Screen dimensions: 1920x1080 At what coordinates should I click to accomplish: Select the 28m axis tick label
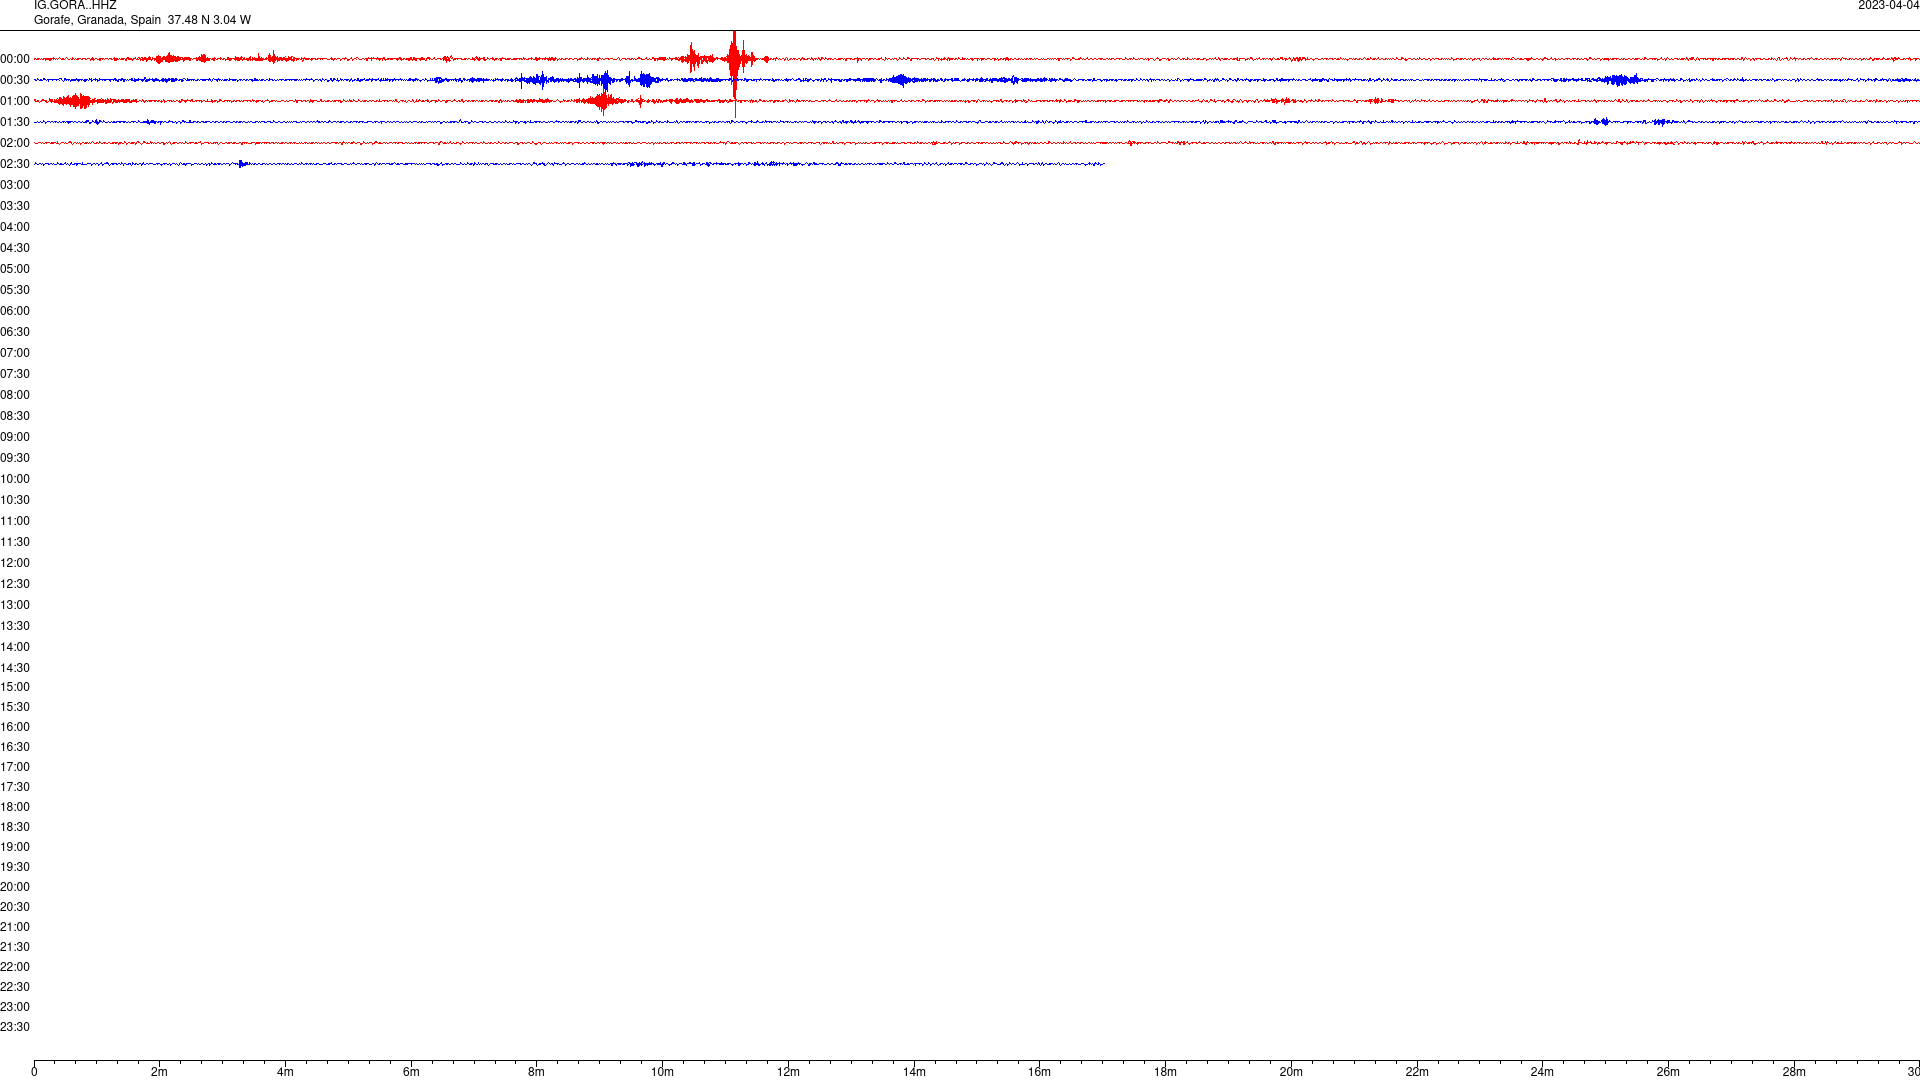coord(1794,1072)
